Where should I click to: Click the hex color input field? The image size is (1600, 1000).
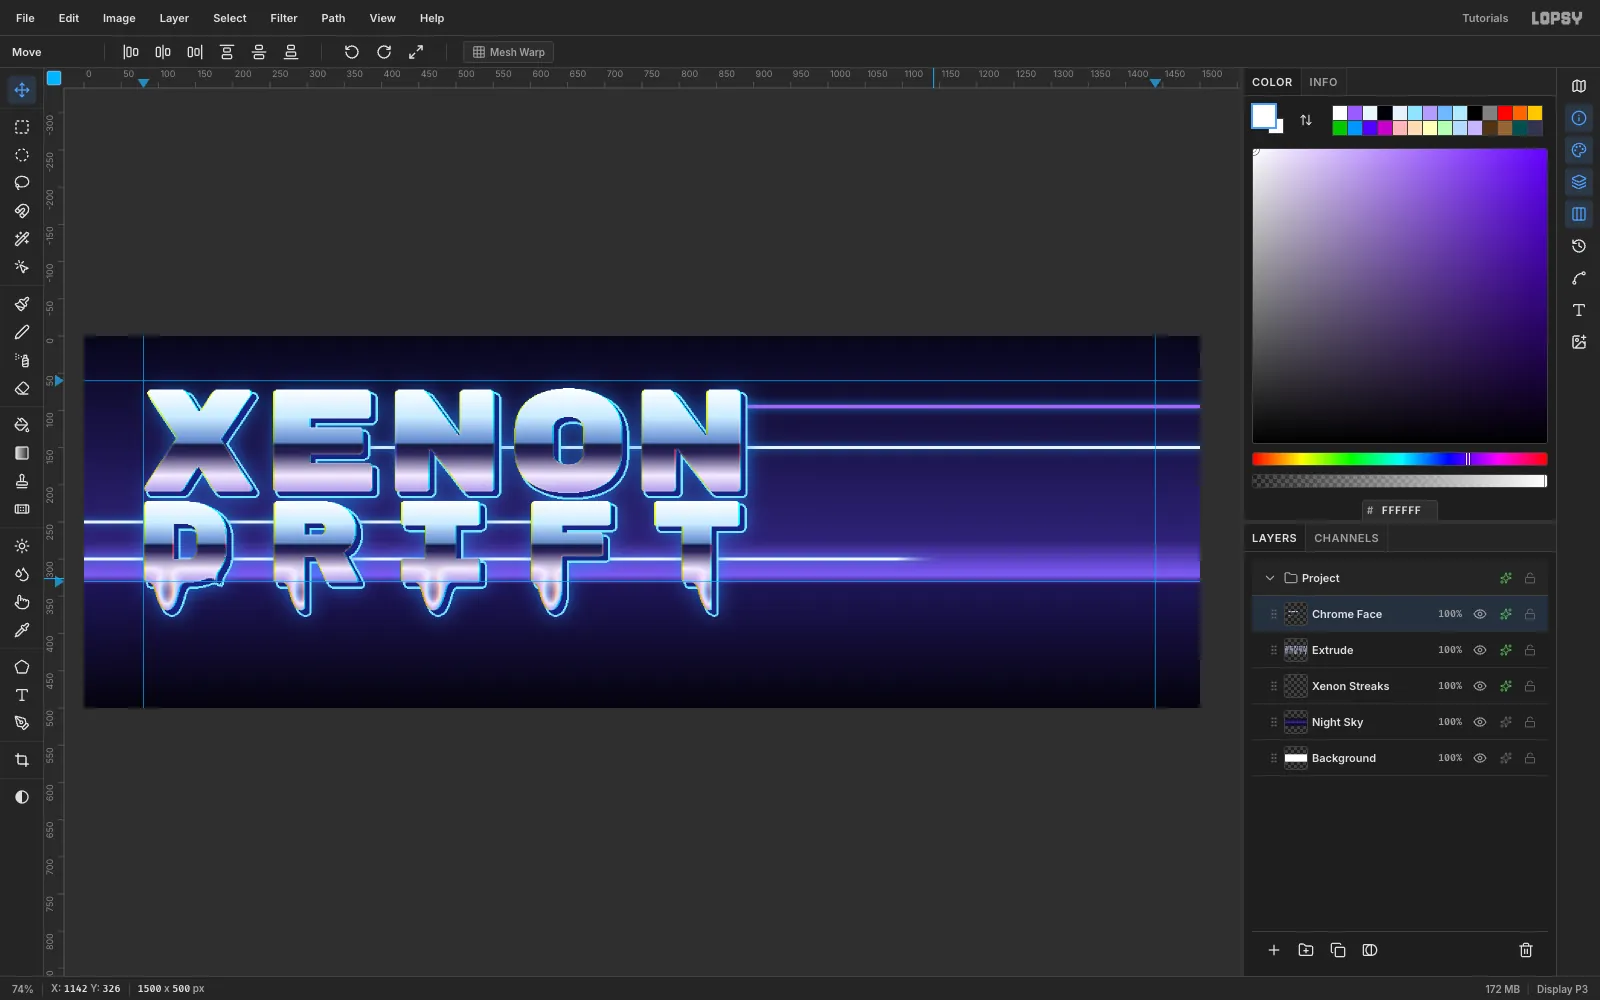point(1400,510)
